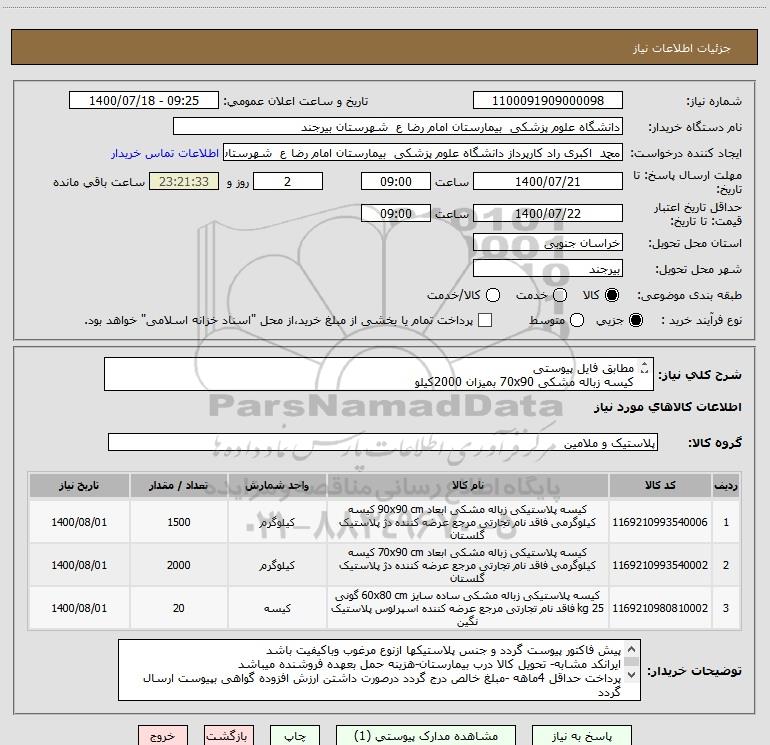The height and width of the screenshot is (745, 770).
Task: Click the چاپ print button
Action: pos(295,736)
